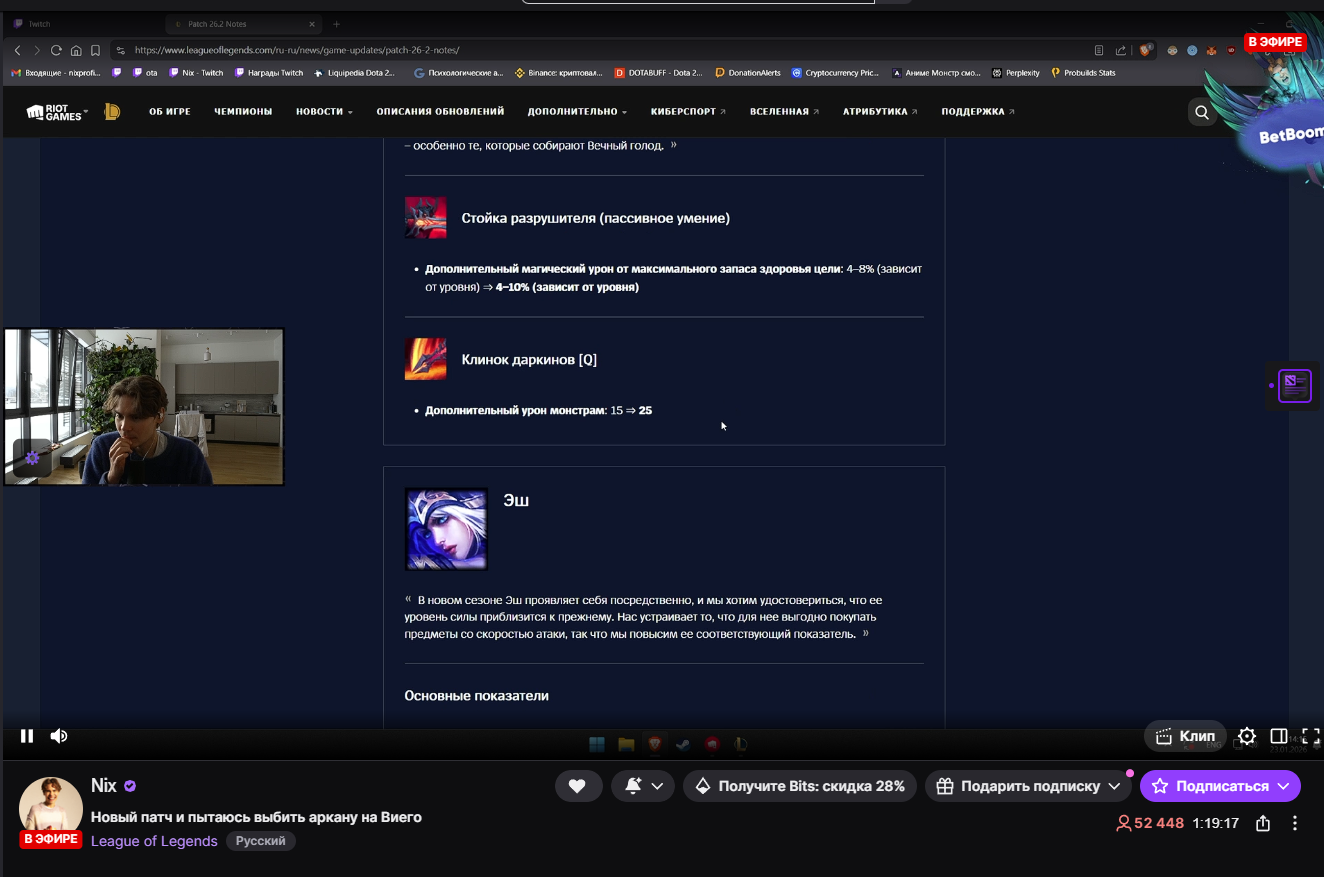Open the Подписаться subscribe dropdown
Screen dimensions: 1324x877
(1220, 786)
